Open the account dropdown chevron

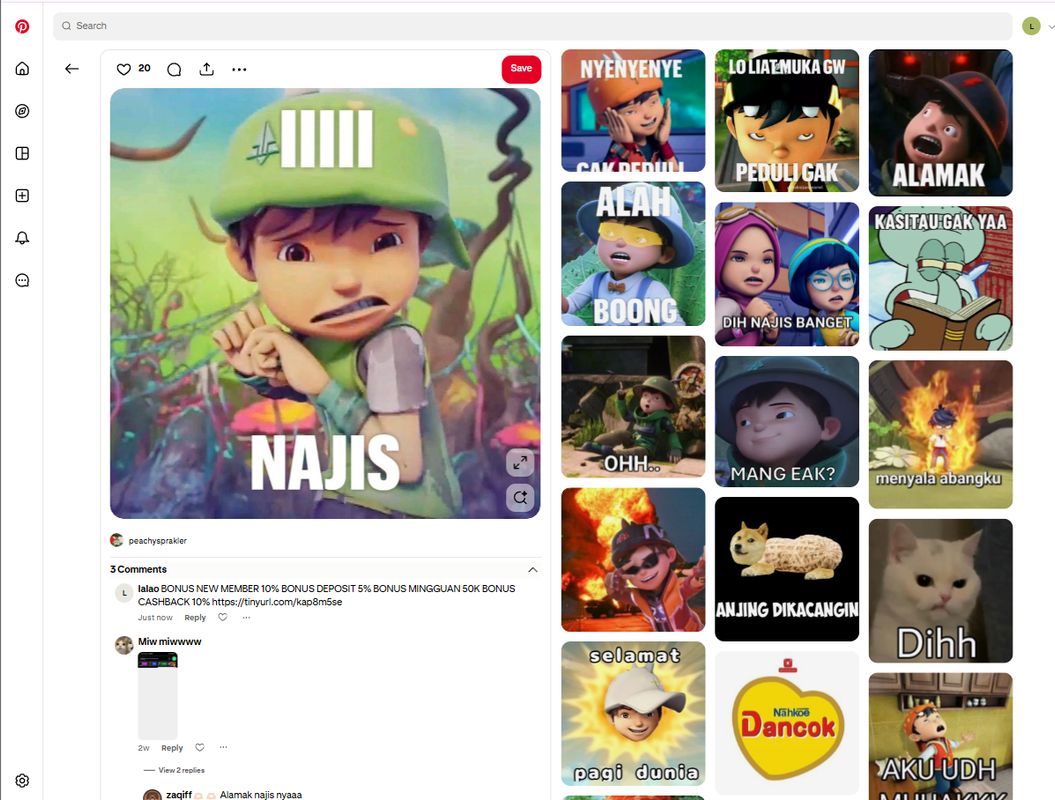pos(1050,27)
